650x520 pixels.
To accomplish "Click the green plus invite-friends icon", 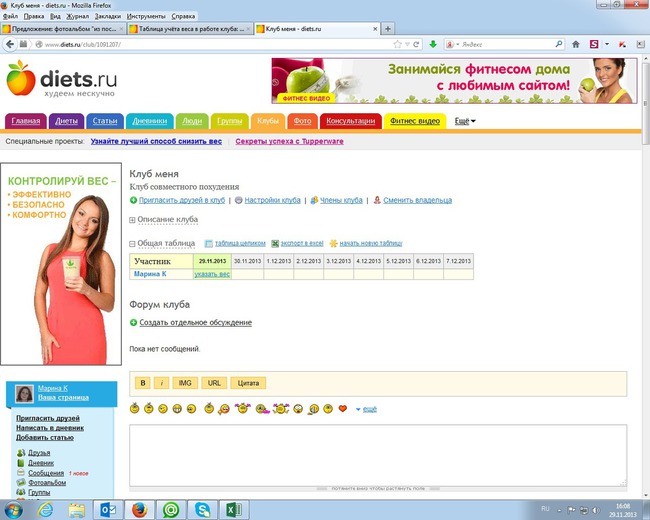I will click(x=134, y=201).
